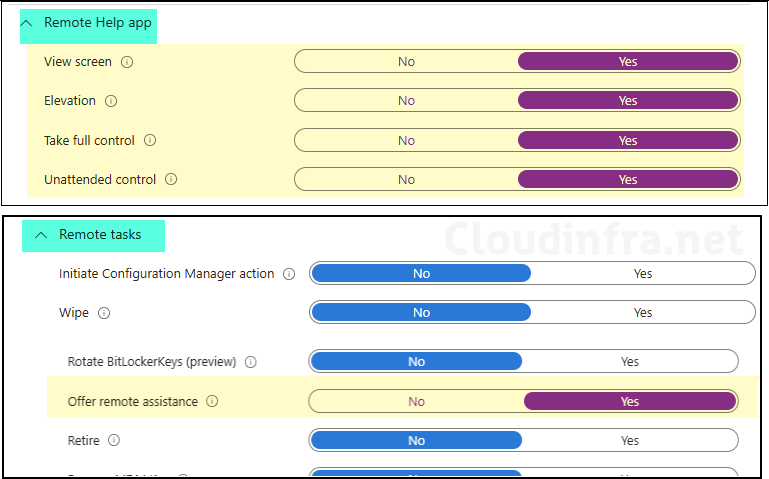Collapse the Remote Help app section chevron
The width and height of the screenshot is (769, 479).
pyautogui.click(x=27, y=23)
